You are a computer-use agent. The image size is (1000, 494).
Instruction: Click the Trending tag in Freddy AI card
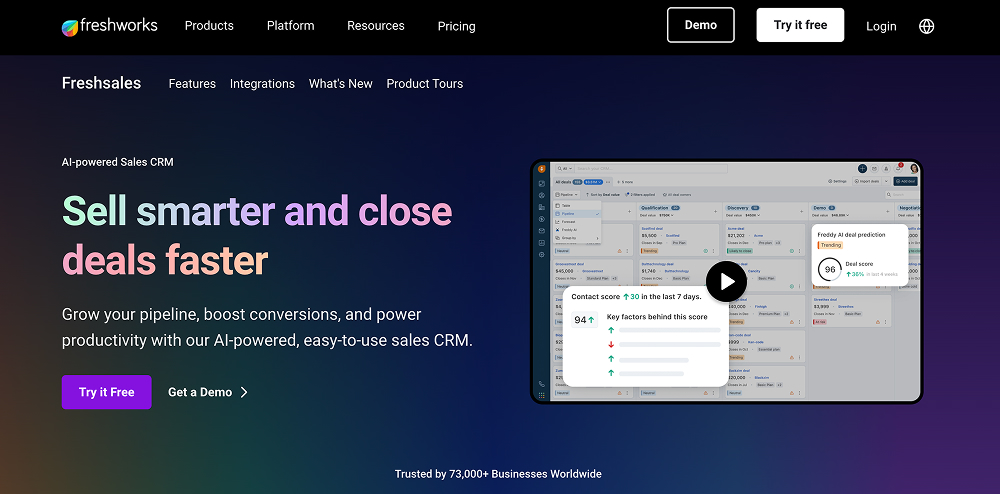pyautogui.click(x=830, y=245)
